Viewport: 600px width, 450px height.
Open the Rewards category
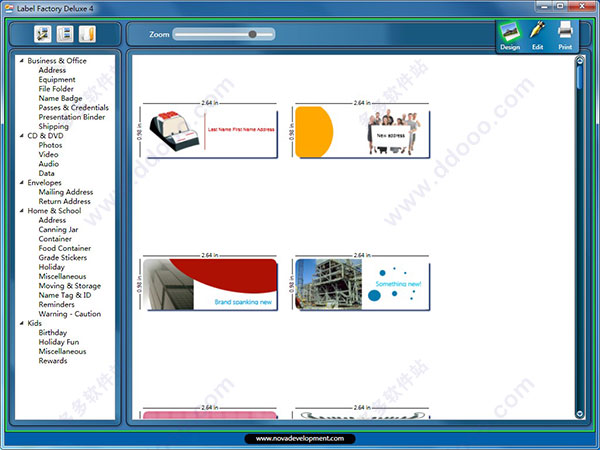(53, 361)
